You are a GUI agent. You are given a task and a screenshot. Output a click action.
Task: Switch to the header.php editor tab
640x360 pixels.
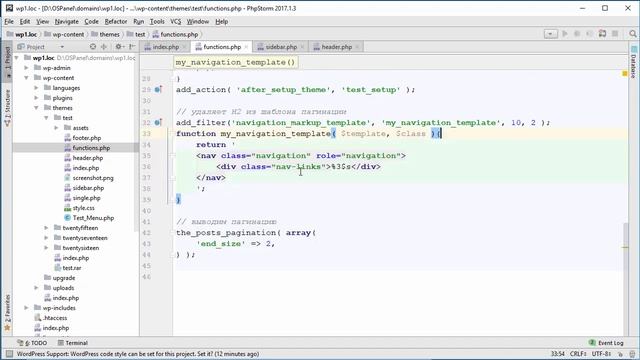pyautogui.click(x=336, y=47)
